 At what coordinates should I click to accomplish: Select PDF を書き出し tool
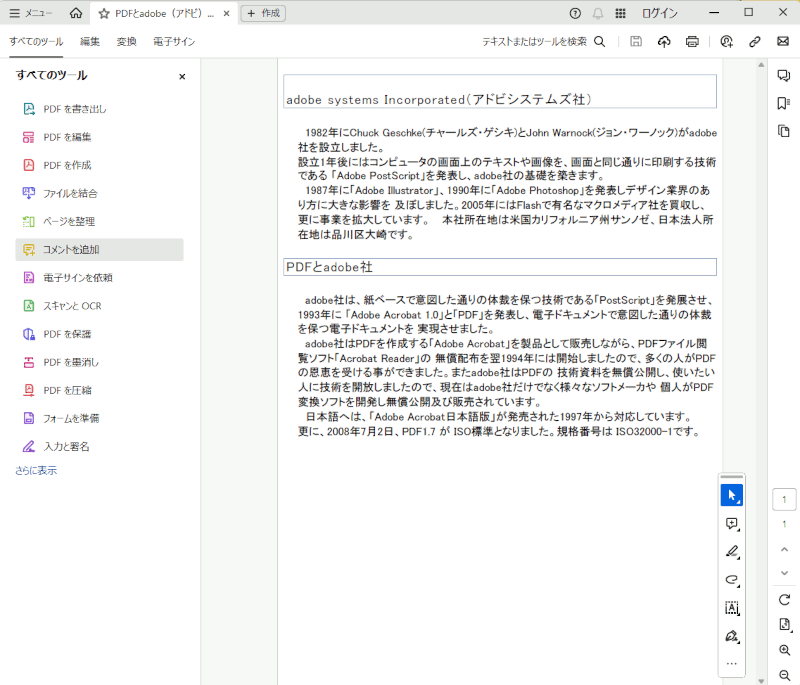pyautogui.click(x=99, y=109)
